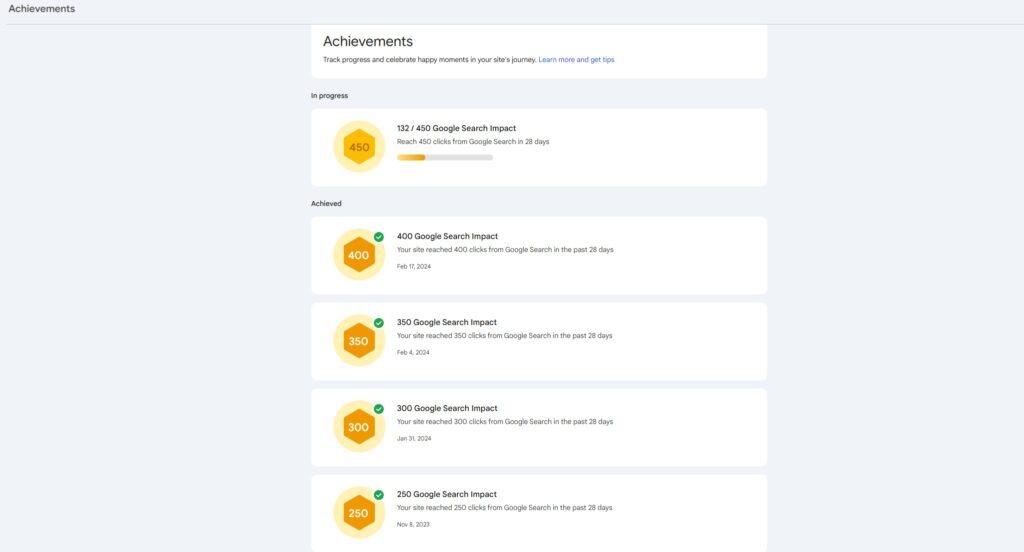Image resolution: width=1024 pixels, height=552 pixels.
Task: Click the 400 clicks hexagon badge
Action: [358, 255]
